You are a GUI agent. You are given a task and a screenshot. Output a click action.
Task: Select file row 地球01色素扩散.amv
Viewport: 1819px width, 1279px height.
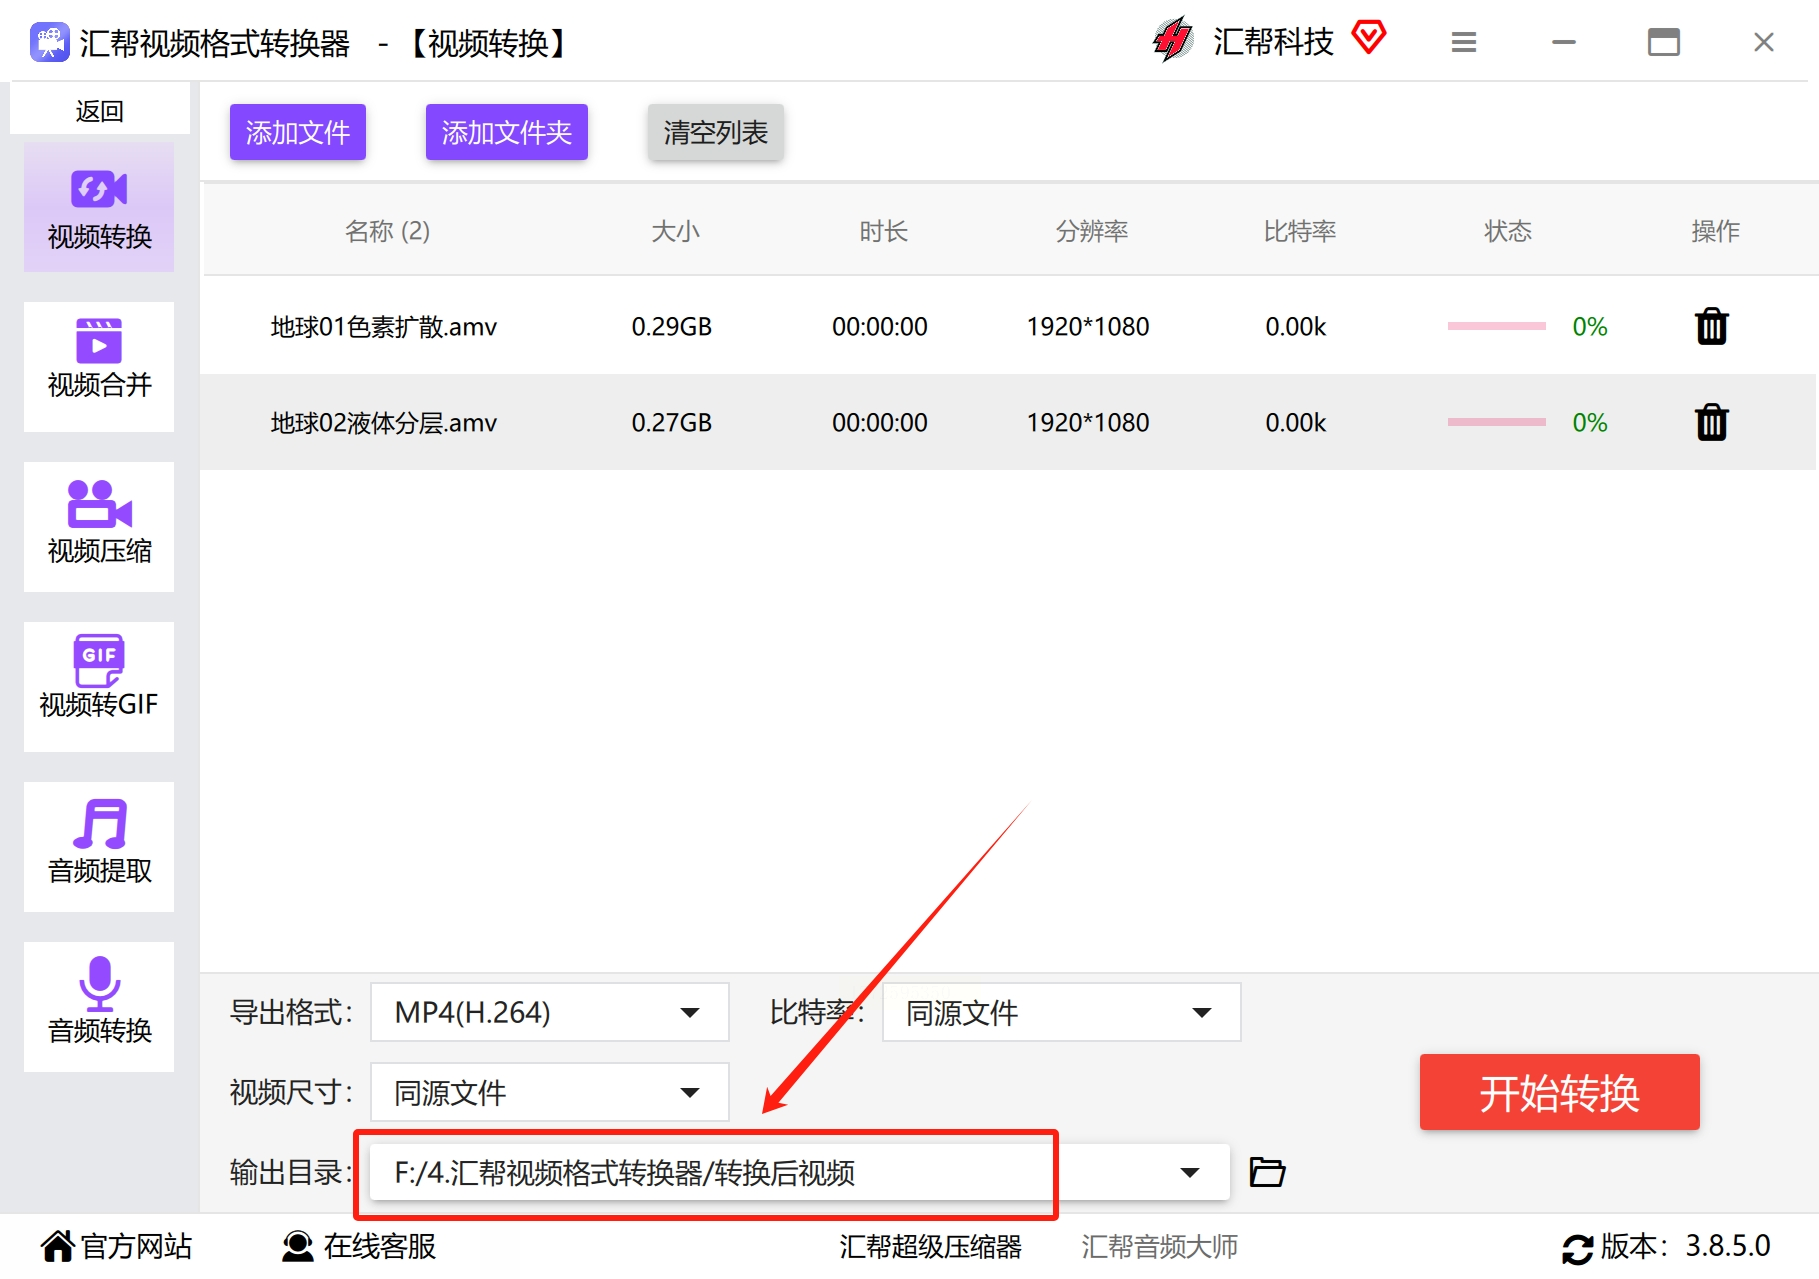coord(1008,326)
